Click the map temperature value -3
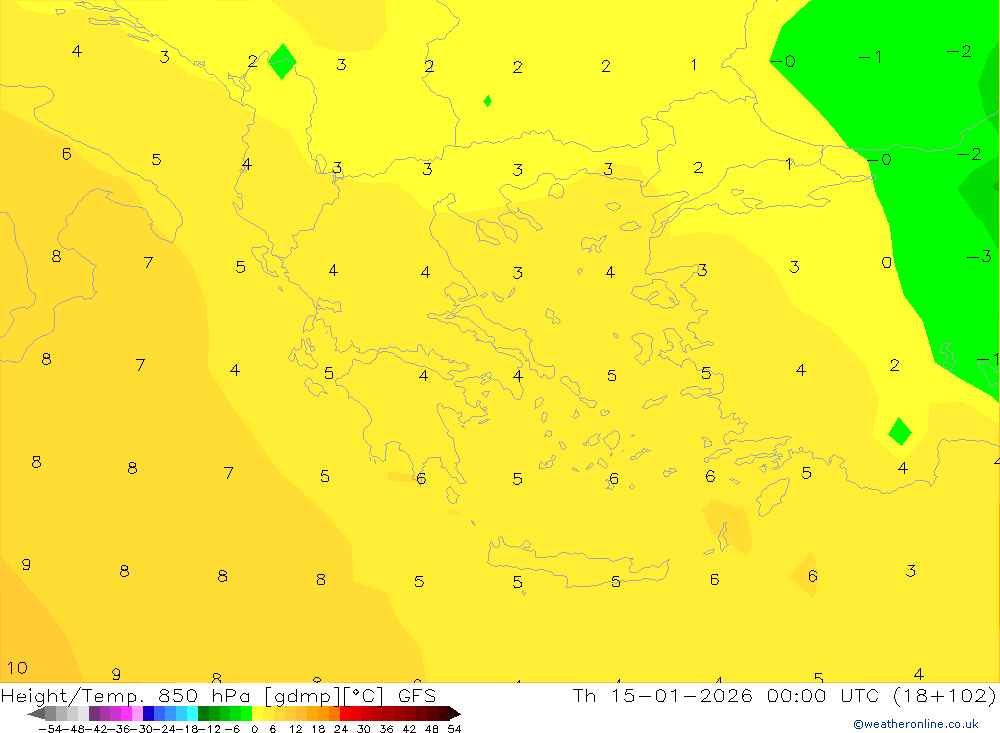 click(979, 256)
